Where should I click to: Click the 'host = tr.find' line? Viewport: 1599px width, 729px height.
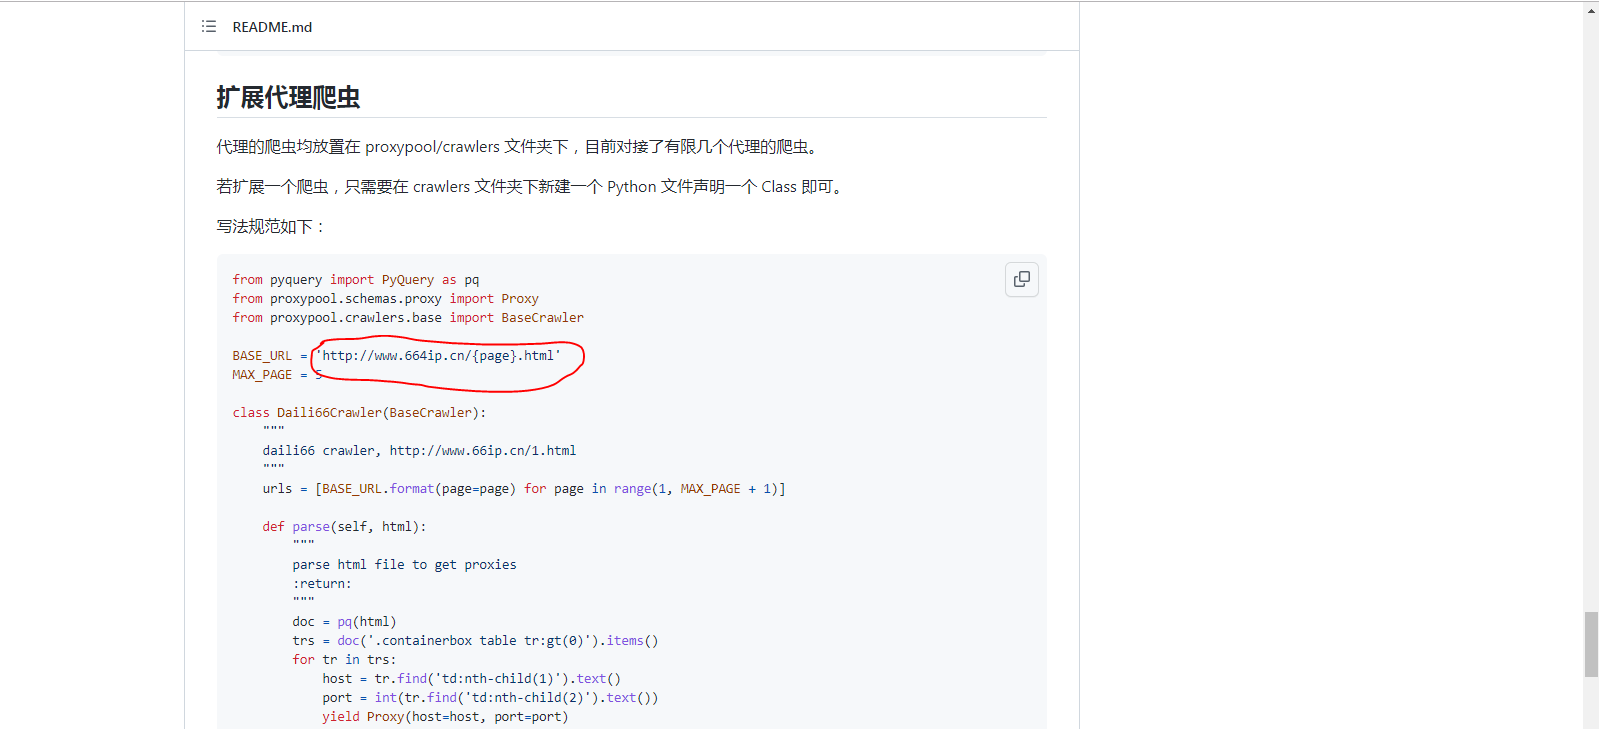tap(471, 679)
